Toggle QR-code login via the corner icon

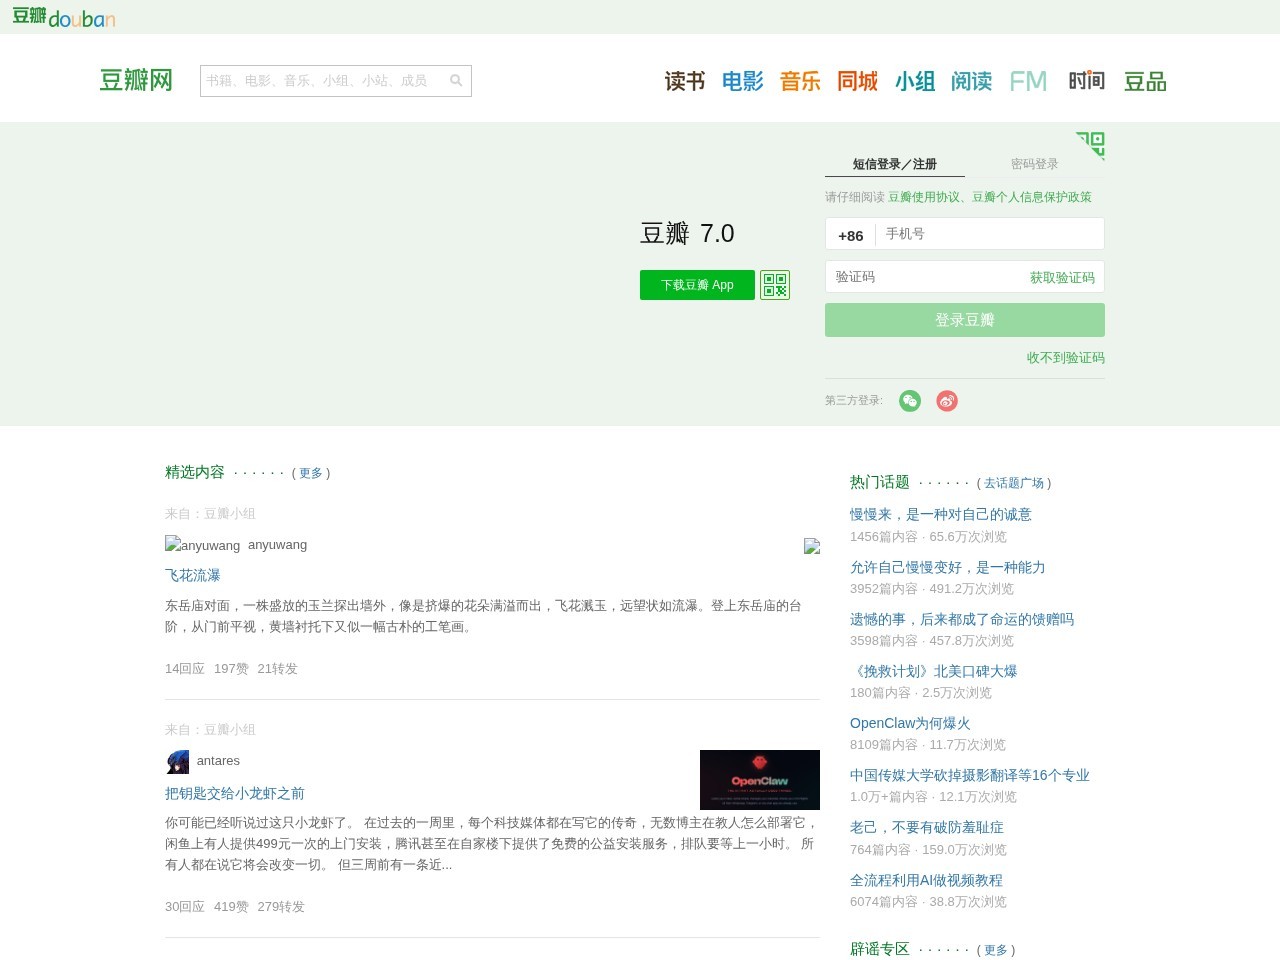(1091, 145)
